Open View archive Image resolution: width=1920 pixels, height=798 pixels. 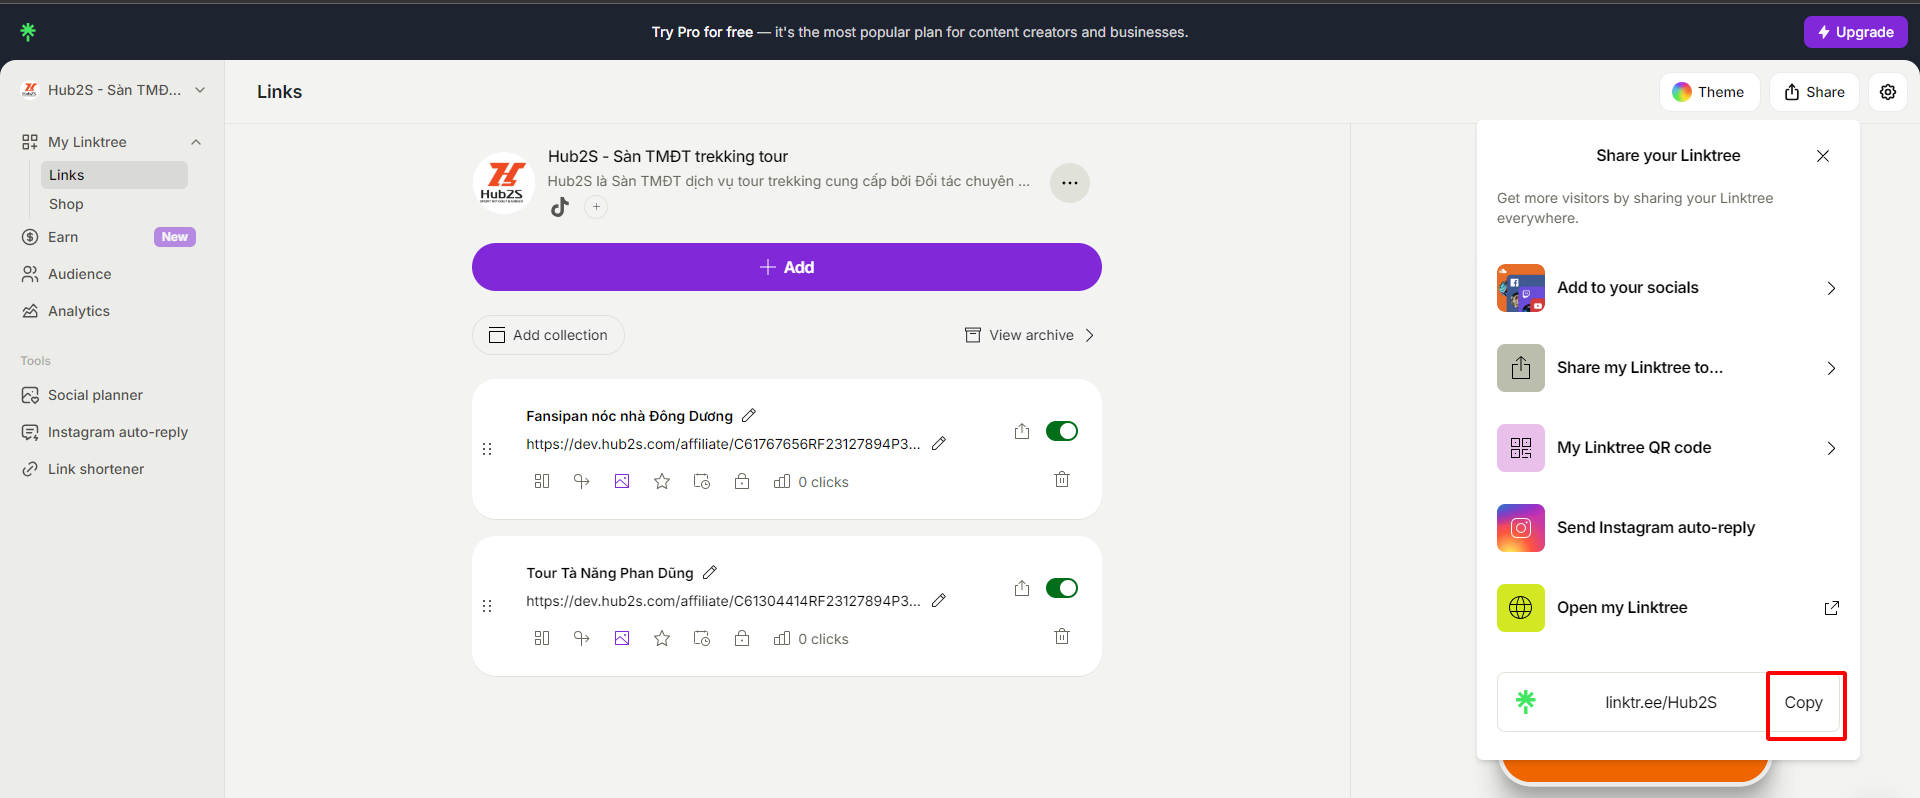pyautogui.click(x=1029, y=335)
